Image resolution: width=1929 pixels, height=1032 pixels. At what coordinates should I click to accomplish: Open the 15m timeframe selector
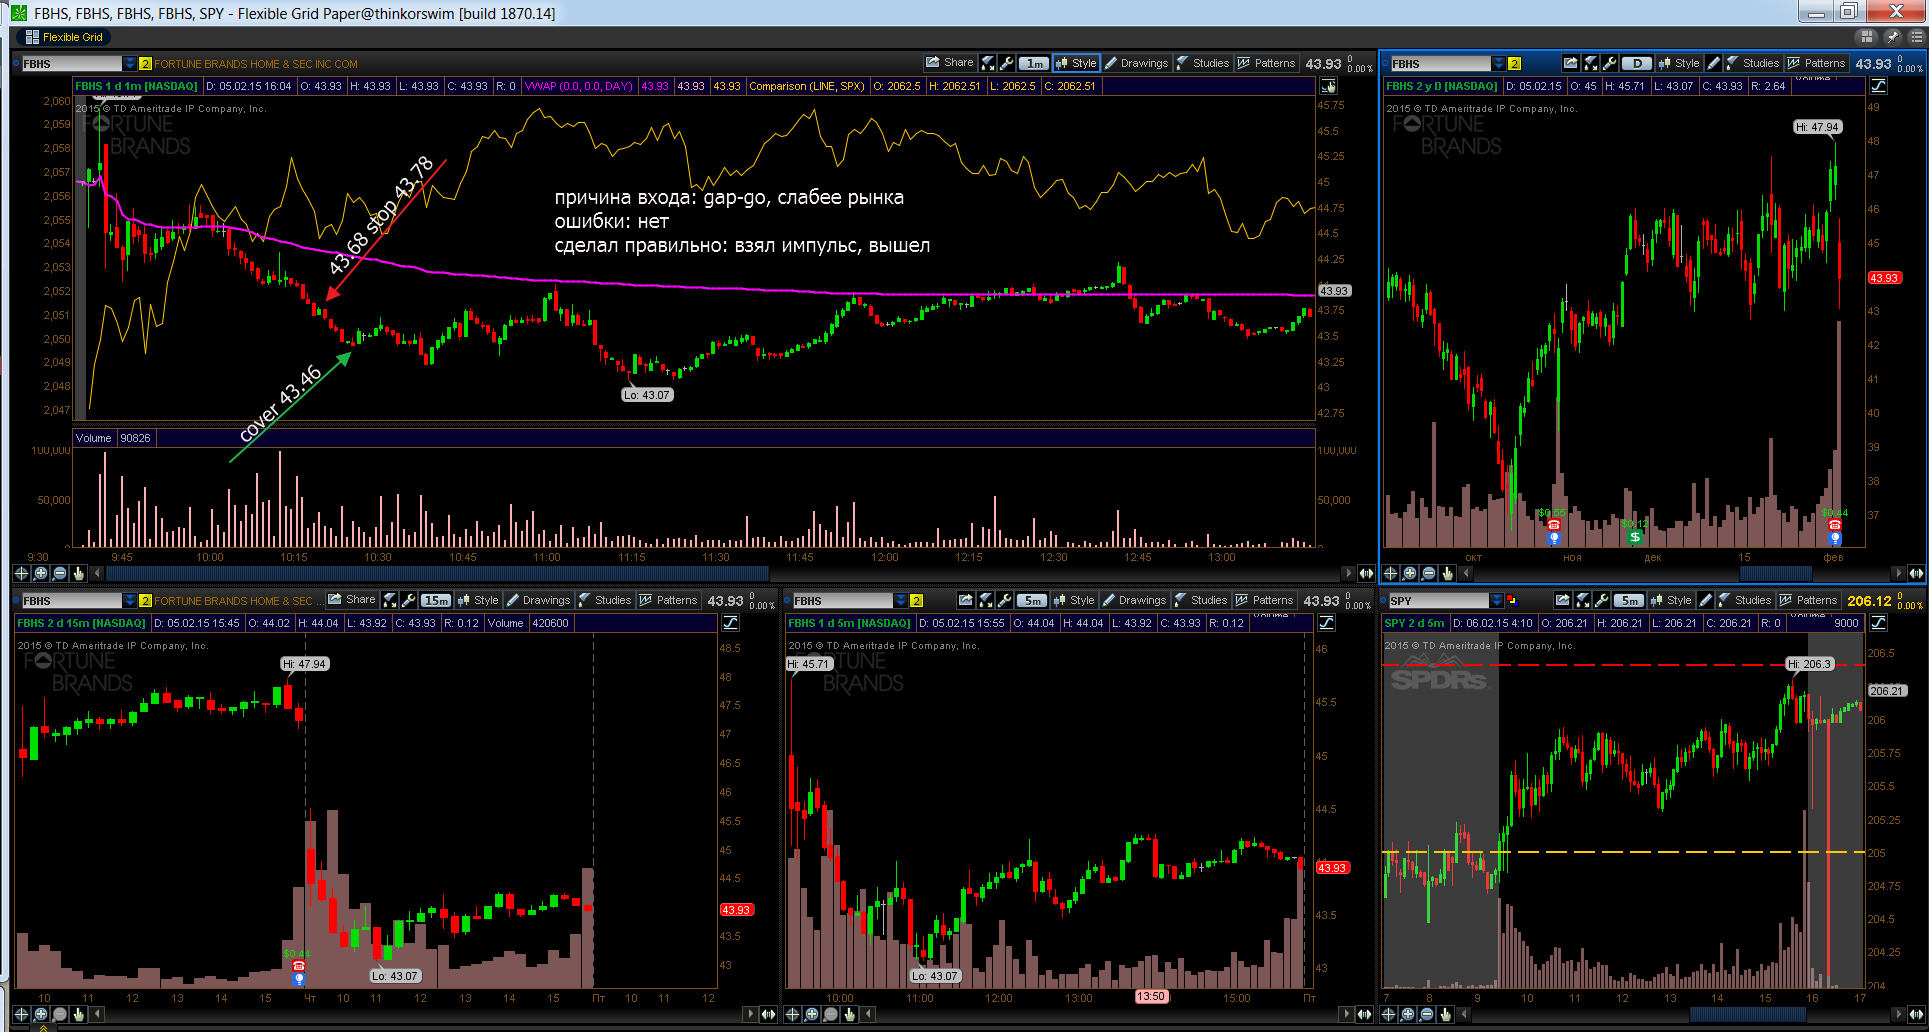click(436, 600)
